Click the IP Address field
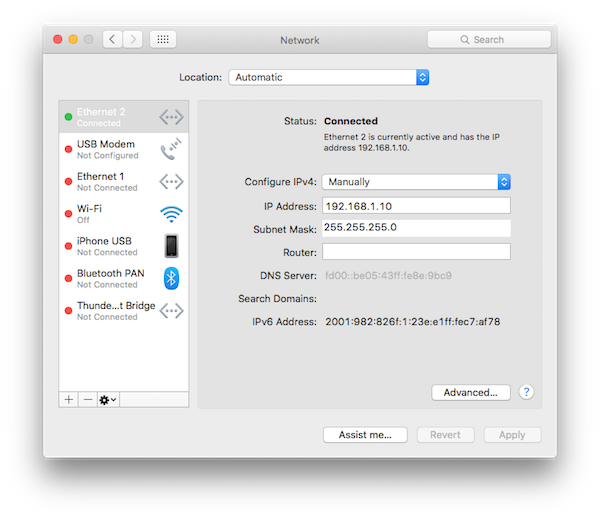600x519 pixels. coord(416,205)
